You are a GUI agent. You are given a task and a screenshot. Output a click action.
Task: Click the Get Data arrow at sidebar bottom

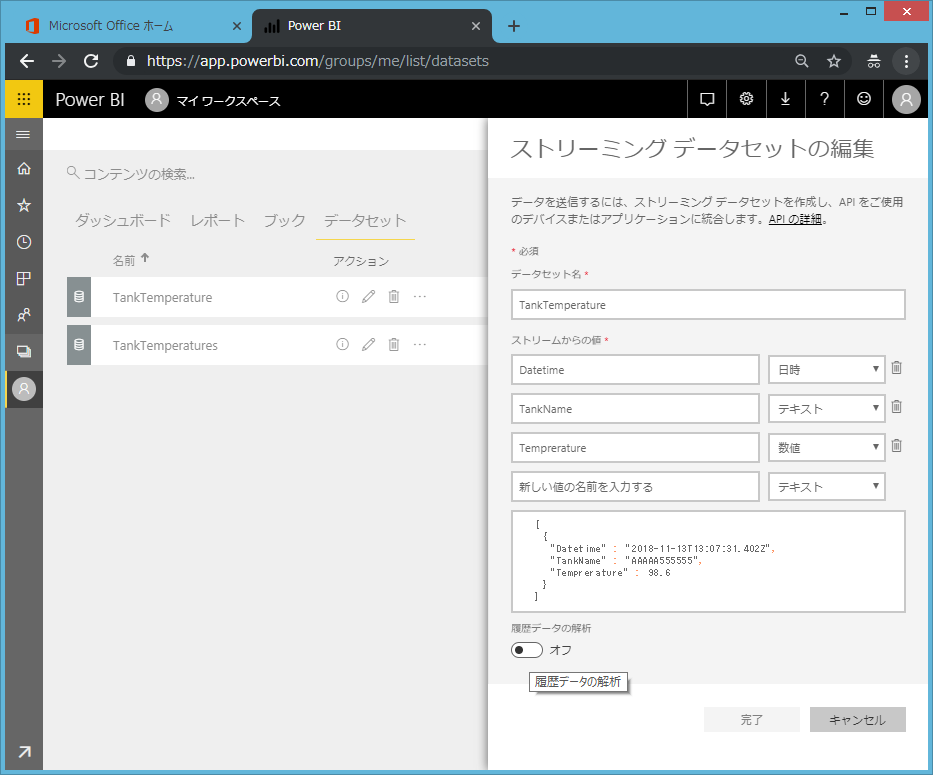pyautogui.click(x=24, y=752)
